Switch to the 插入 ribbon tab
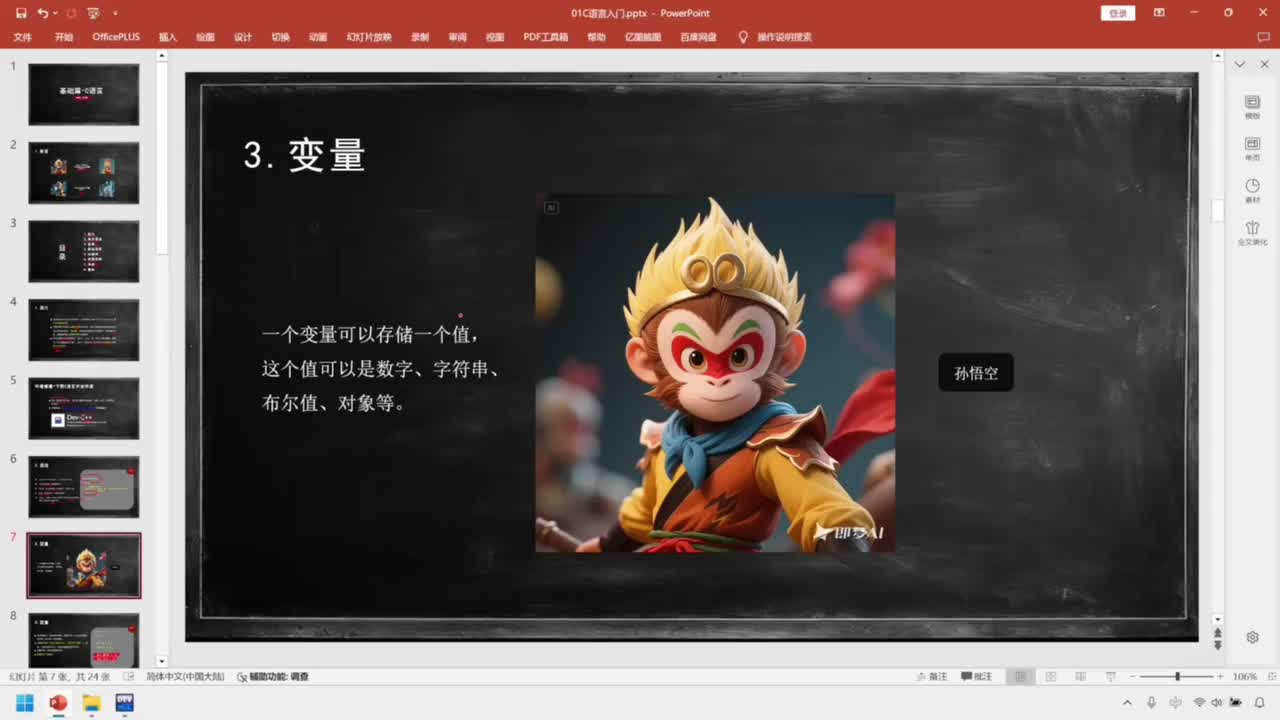 tap(168, 37)
